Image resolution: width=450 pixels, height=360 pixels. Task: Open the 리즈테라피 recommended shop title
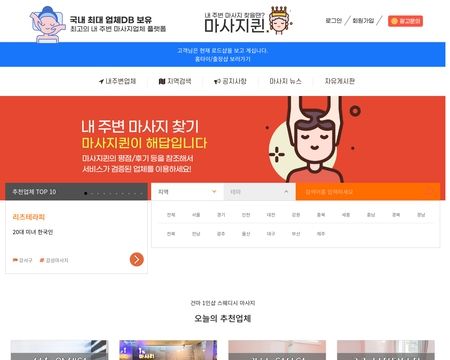point(28,217)
